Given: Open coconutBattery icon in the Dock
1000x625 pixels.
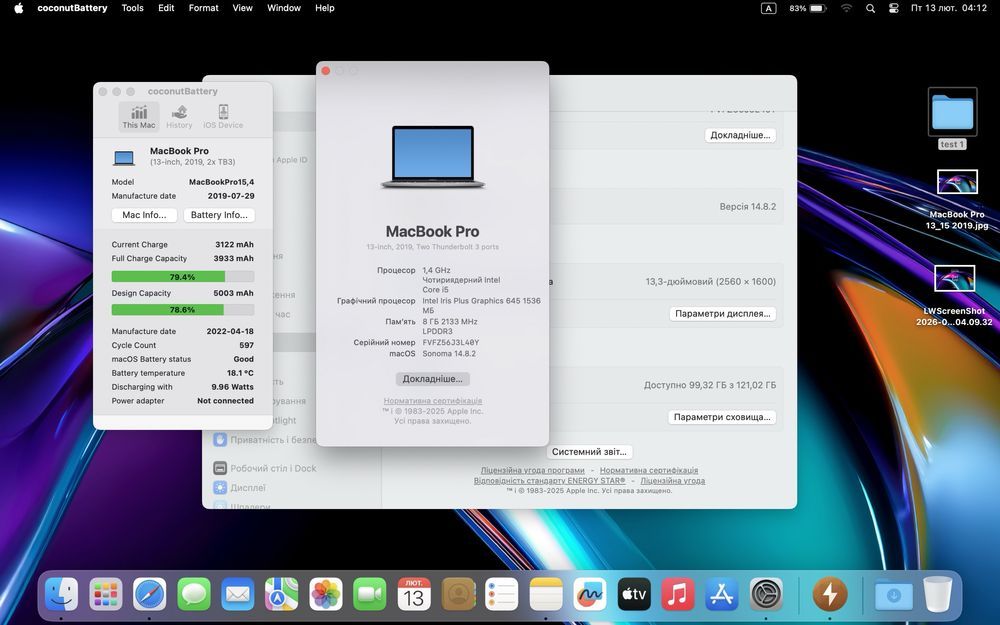Looking at the screenshot, I should pyautogui.click(x=830, y=594).
